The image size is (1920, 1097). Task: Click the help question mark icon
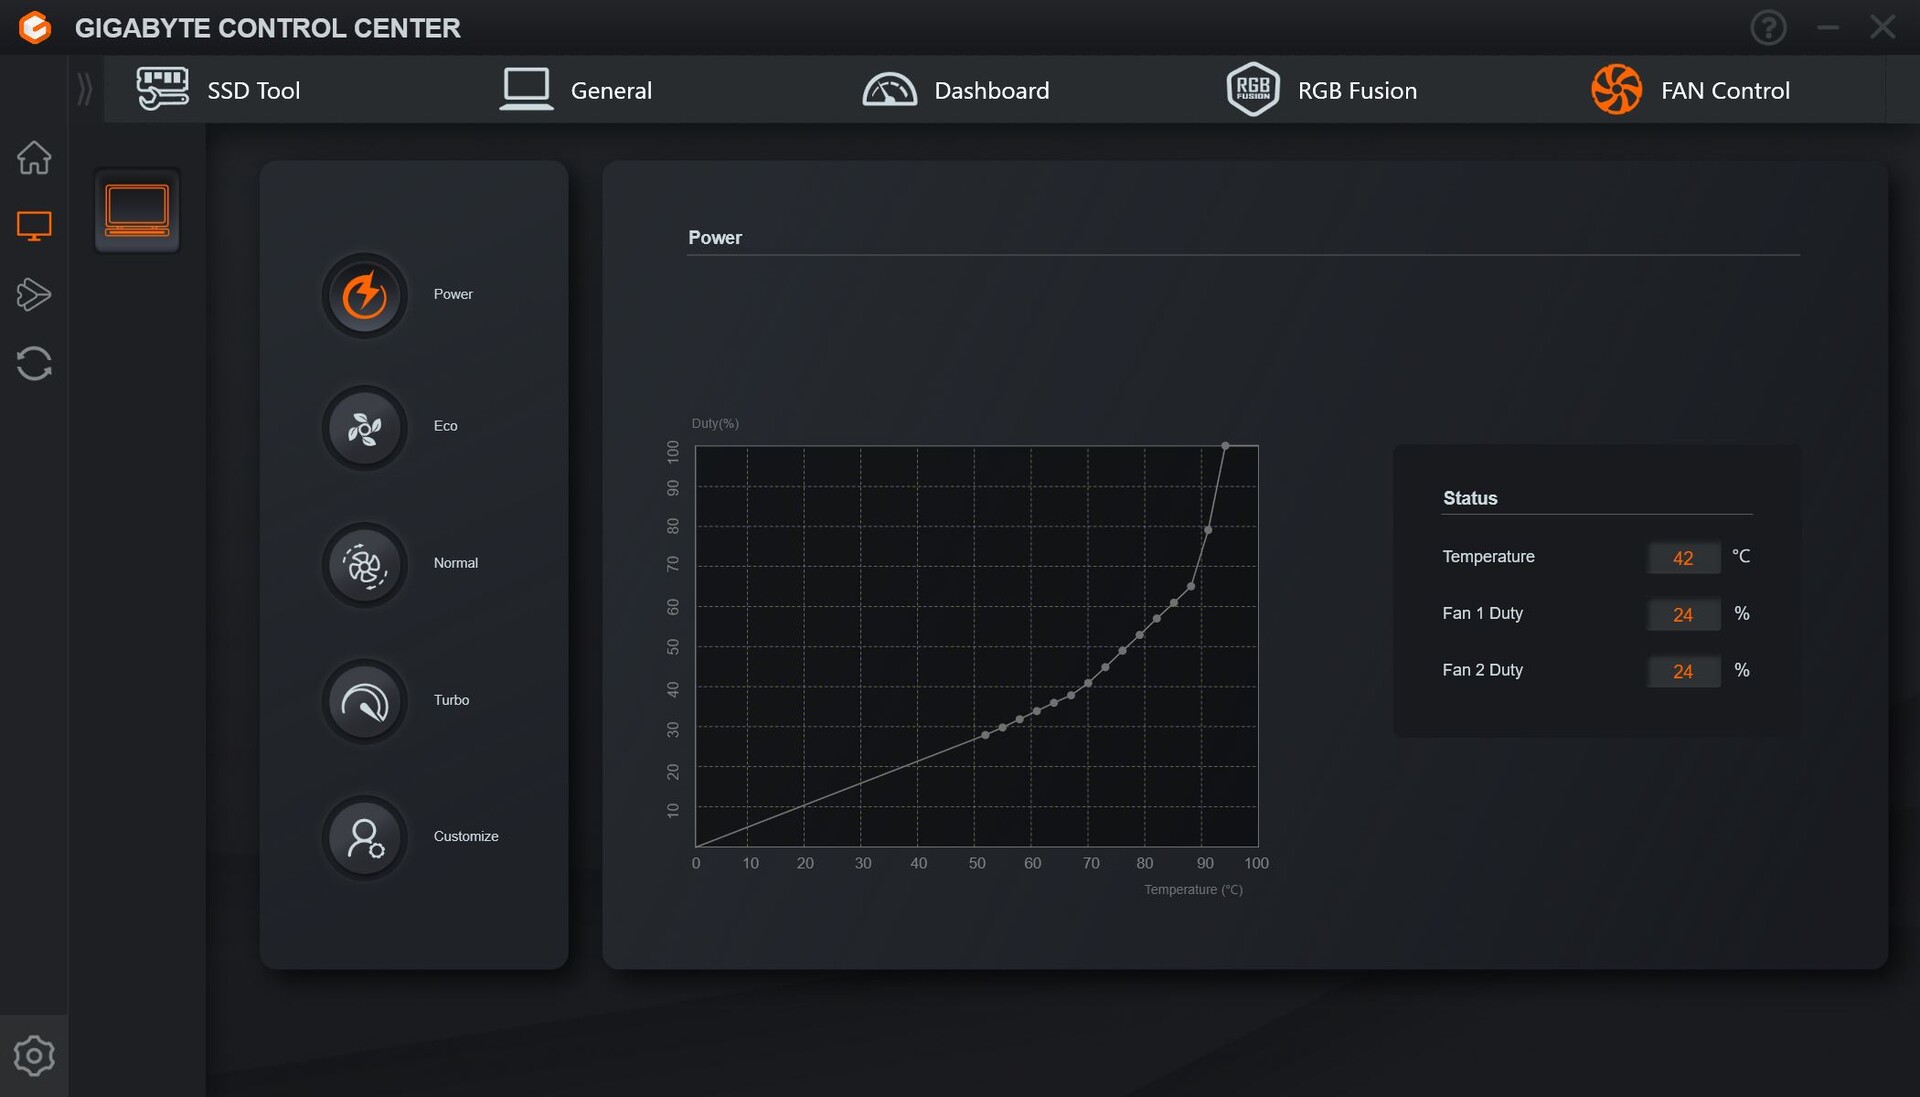tap(1768, 27)
